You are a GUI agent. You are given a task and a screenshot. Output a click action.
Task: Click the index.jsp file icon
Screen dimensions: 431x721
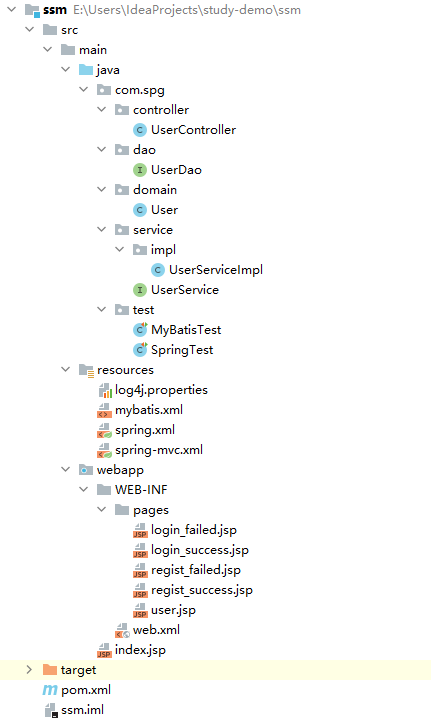pyautogui.click(x=104, y=650)
